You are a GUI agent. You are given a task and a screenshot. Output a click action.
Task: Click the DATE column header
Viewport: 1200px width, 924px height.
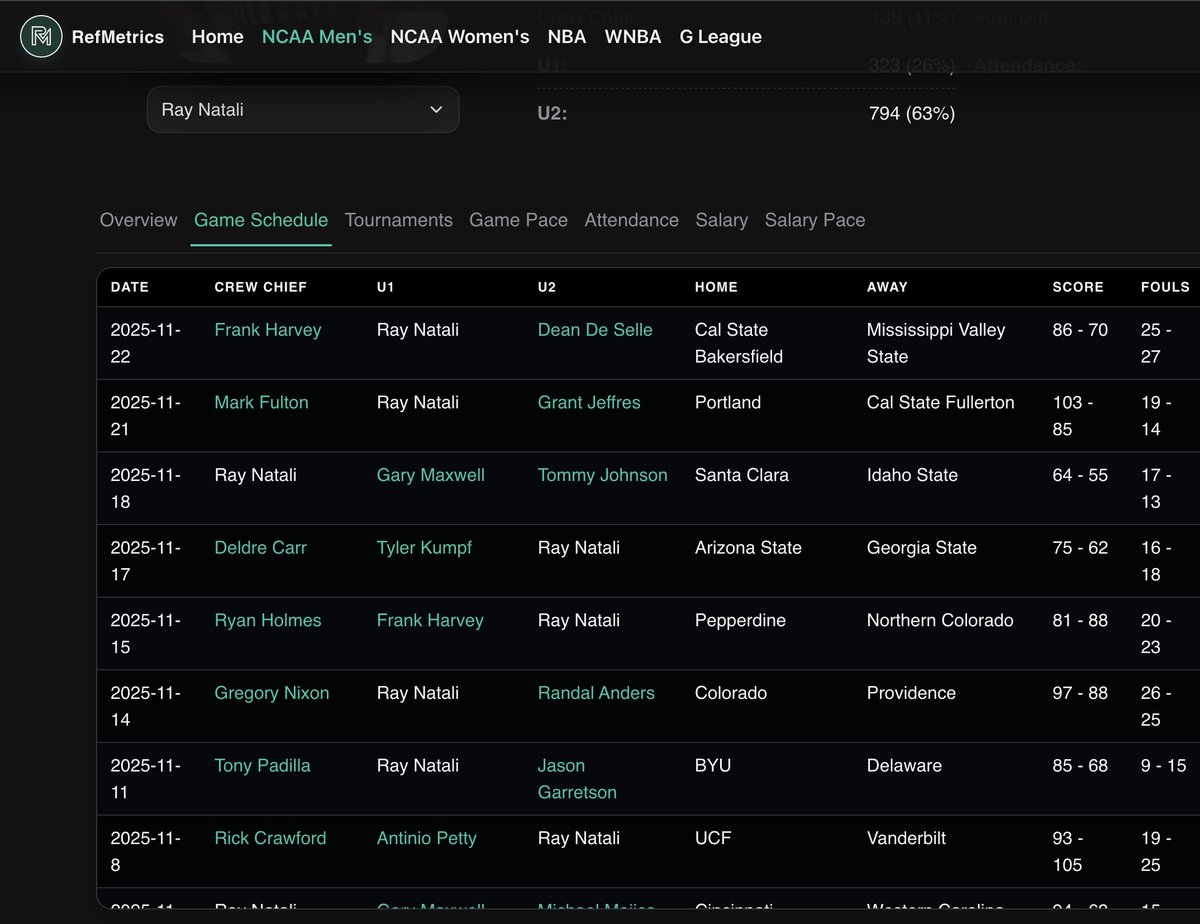click(x=130, y=287)
